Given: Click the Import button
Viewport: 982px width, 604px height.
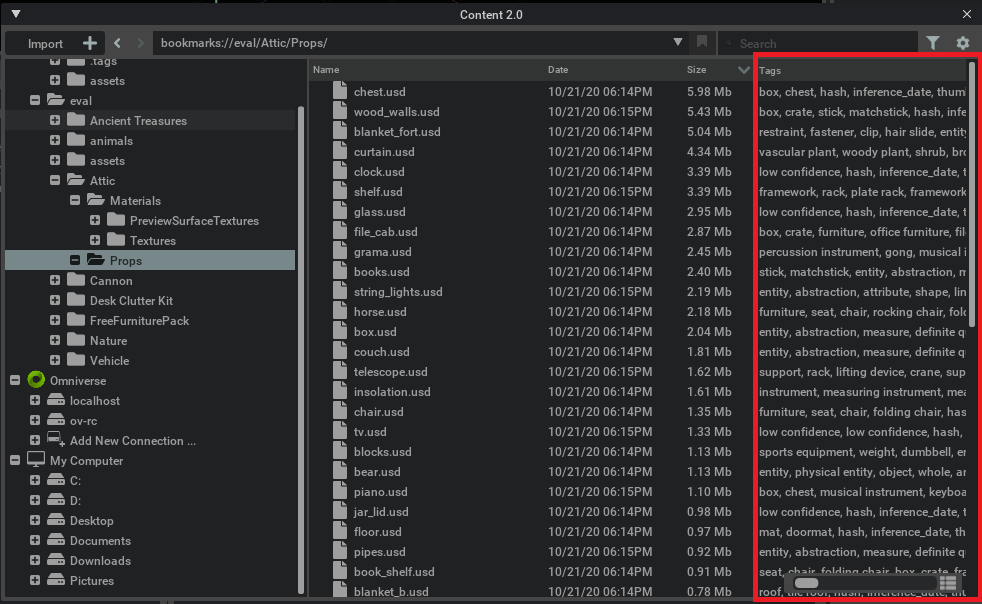Looking at the screenshot, I should (x=45, y=43).
